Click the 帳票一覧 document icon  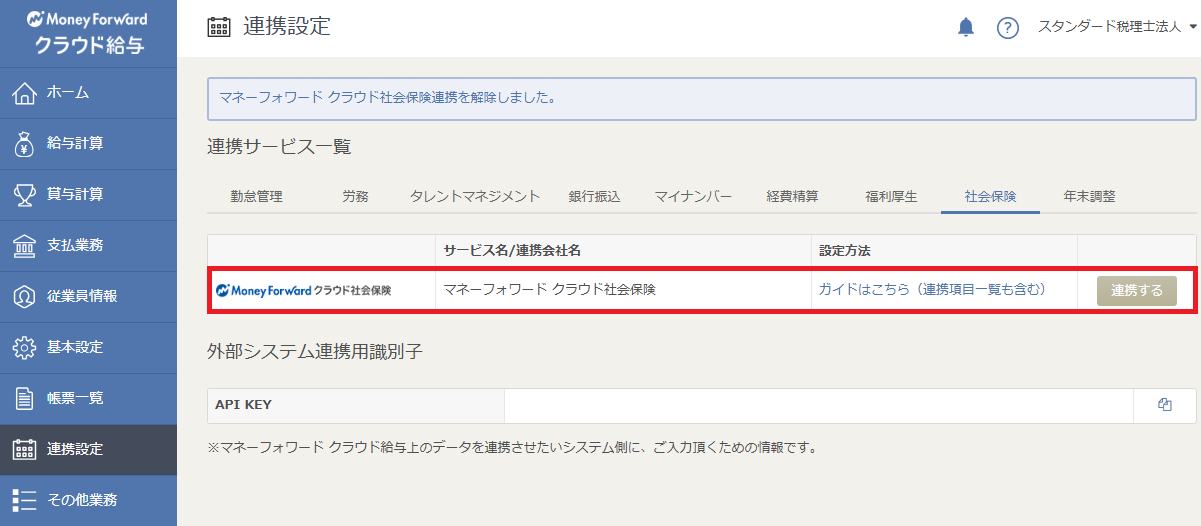[x=25, y=398]
